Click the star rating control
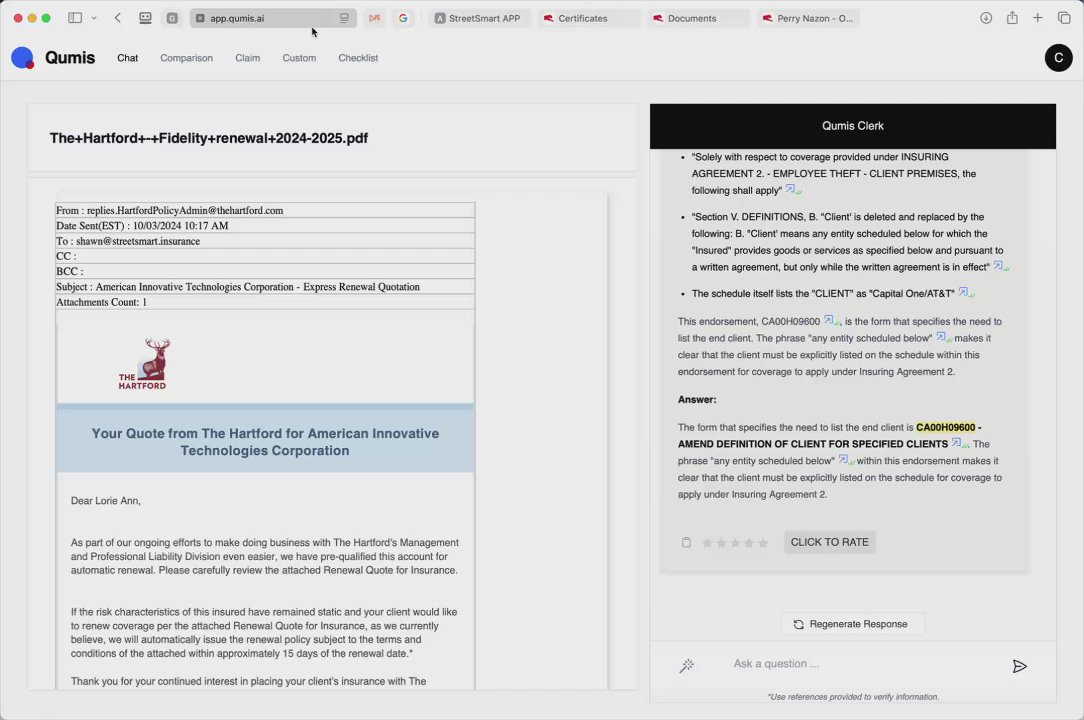The height and width of the screenshot is (720, 1084). [x=735, y=543]
